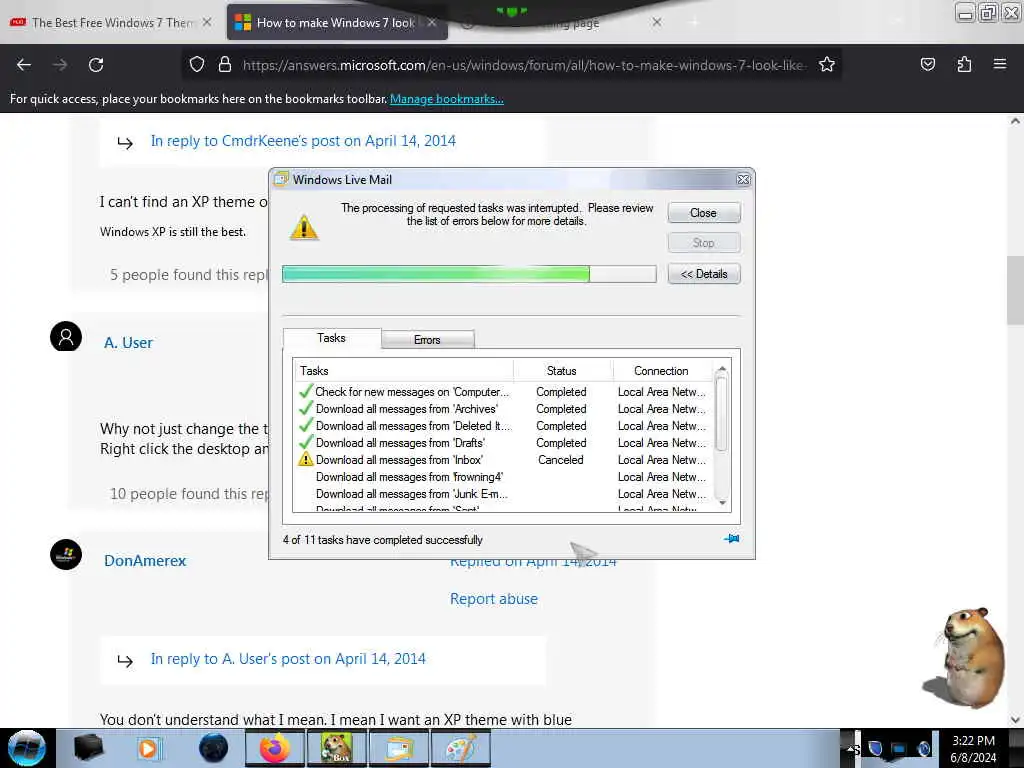Select 'Check for new messages on Computer' row
1024x768 pixels.
click(502, 392)
